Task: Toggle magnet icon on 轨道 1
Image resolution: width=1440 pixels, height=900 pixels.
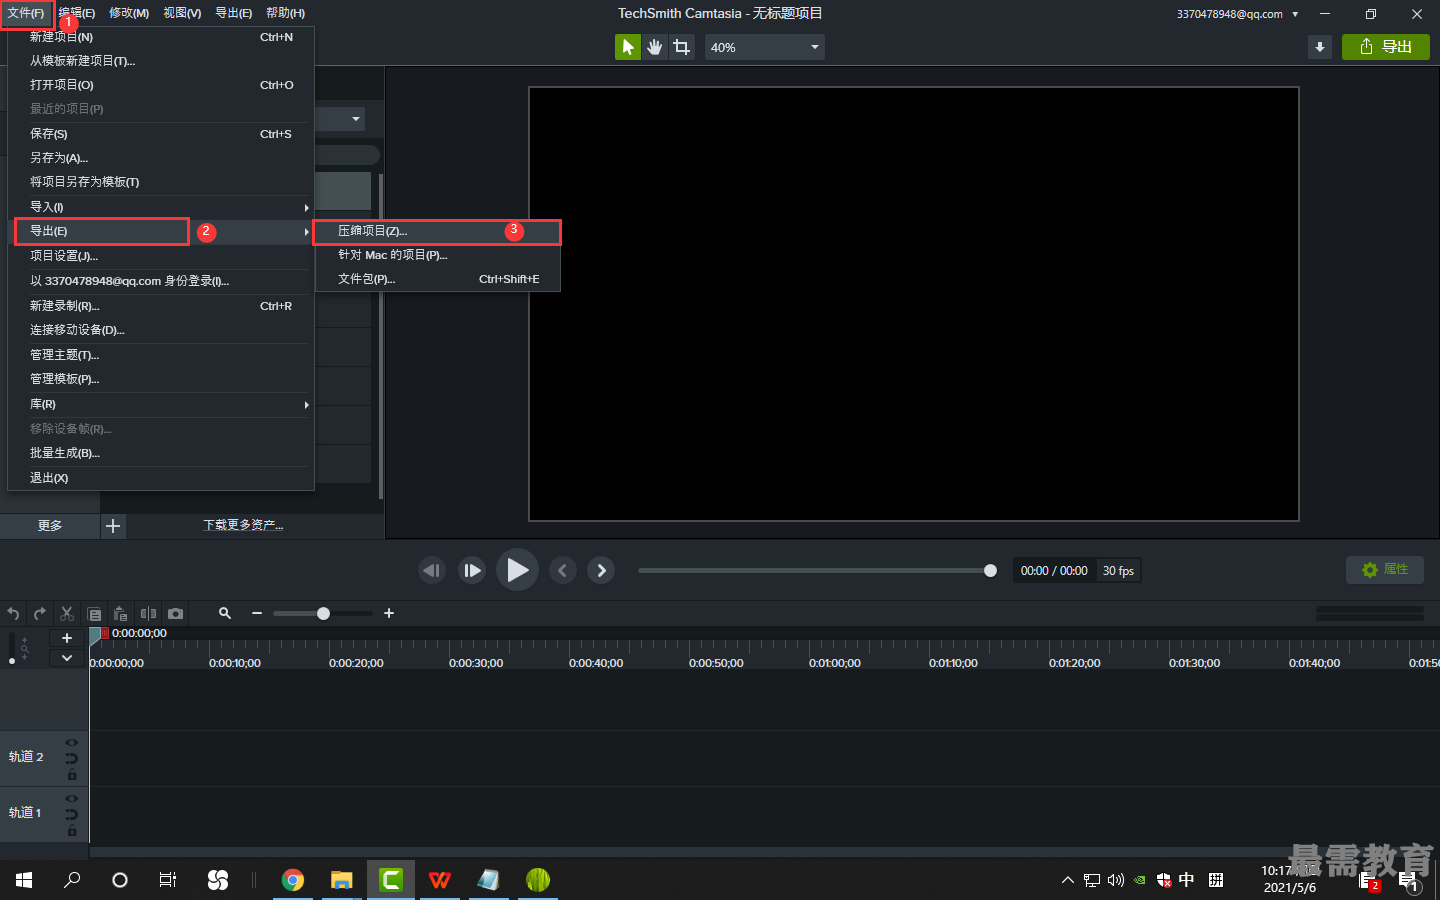Action: pos(72,815)
